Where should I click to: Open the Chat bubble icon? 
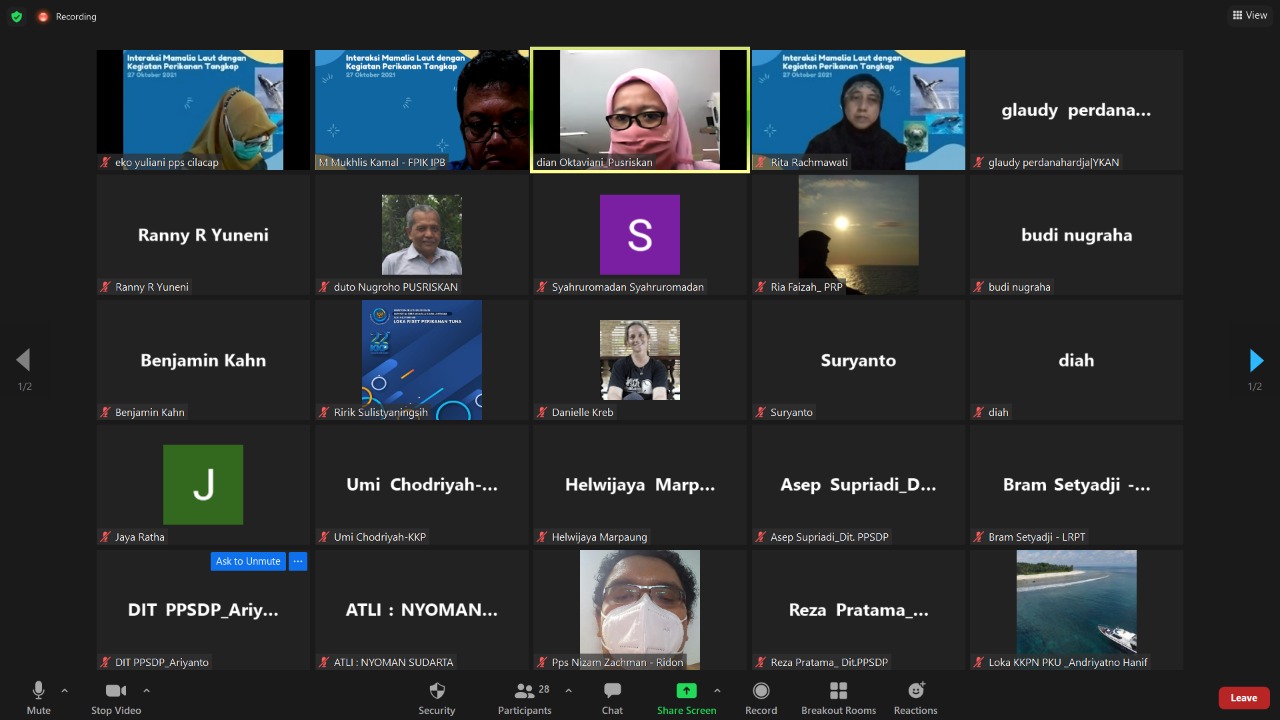coord(612,691)
